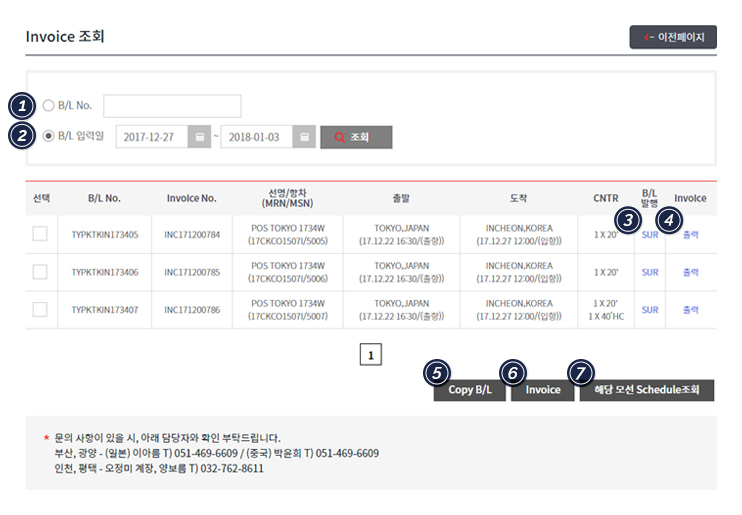This screenshot has height=515, width=742.
Task: Open the start date calendar picker
Action: click(200, 137)
